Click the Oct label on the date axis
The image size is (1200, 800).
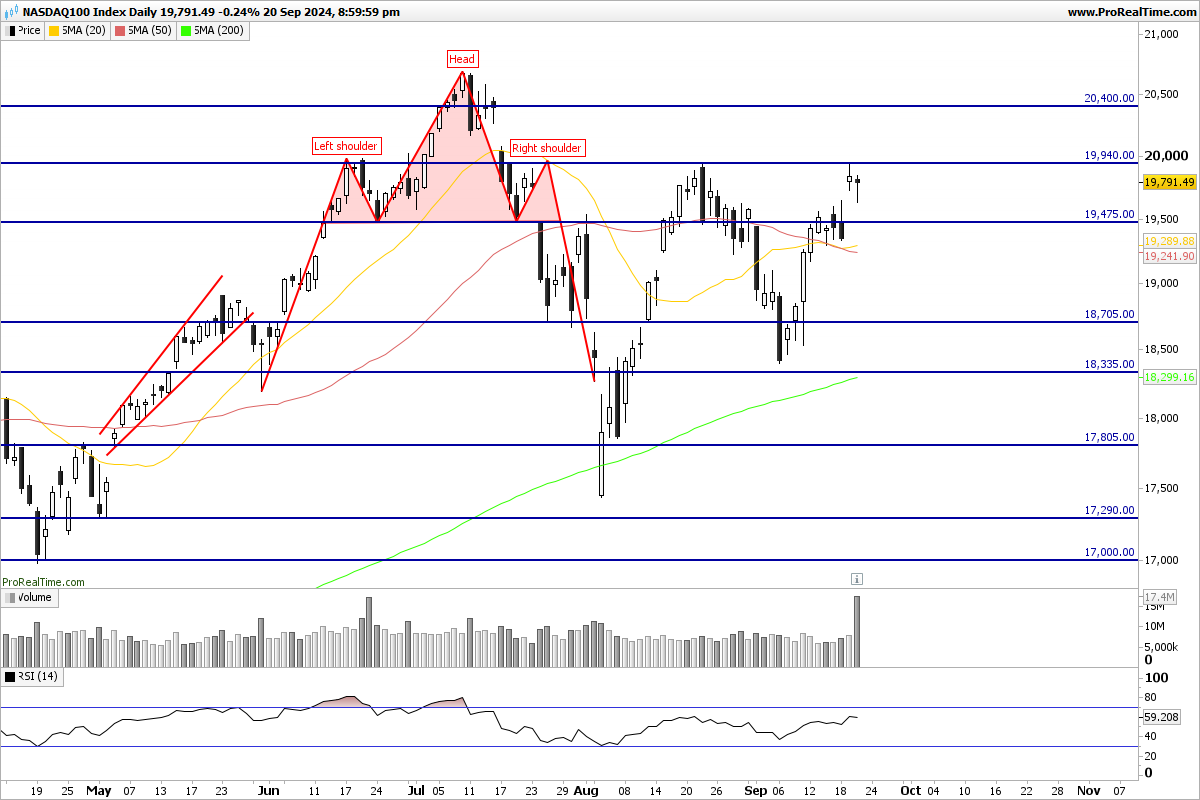[910, 789]
